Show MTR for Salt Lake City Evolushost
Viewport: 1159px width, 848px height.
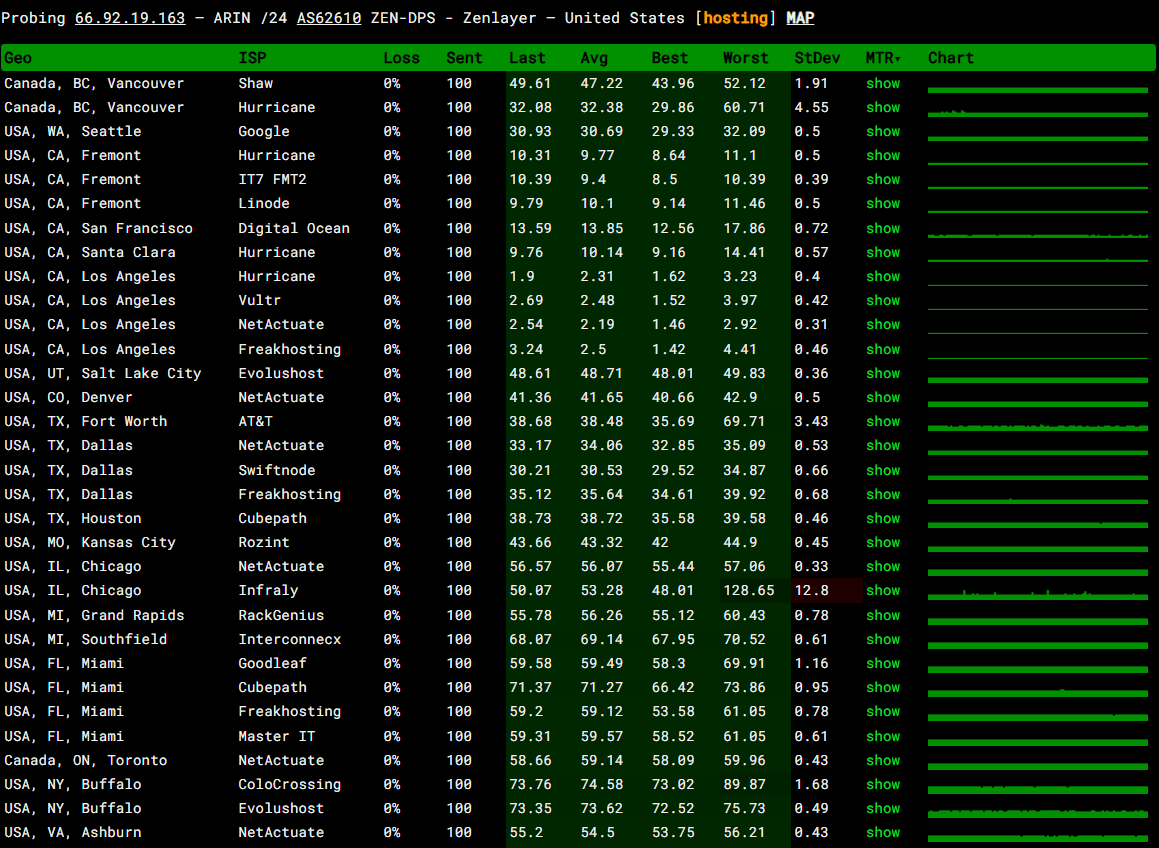883,373
